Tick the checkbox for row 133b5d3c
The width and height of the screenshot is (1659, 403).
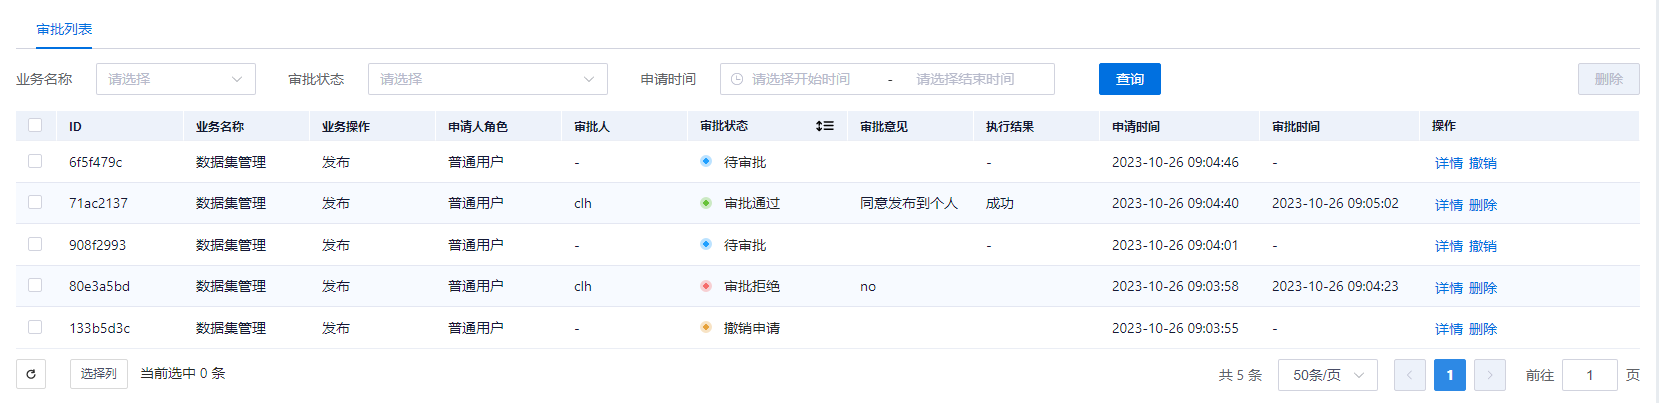pyautogui.click(x=35, y=327)
